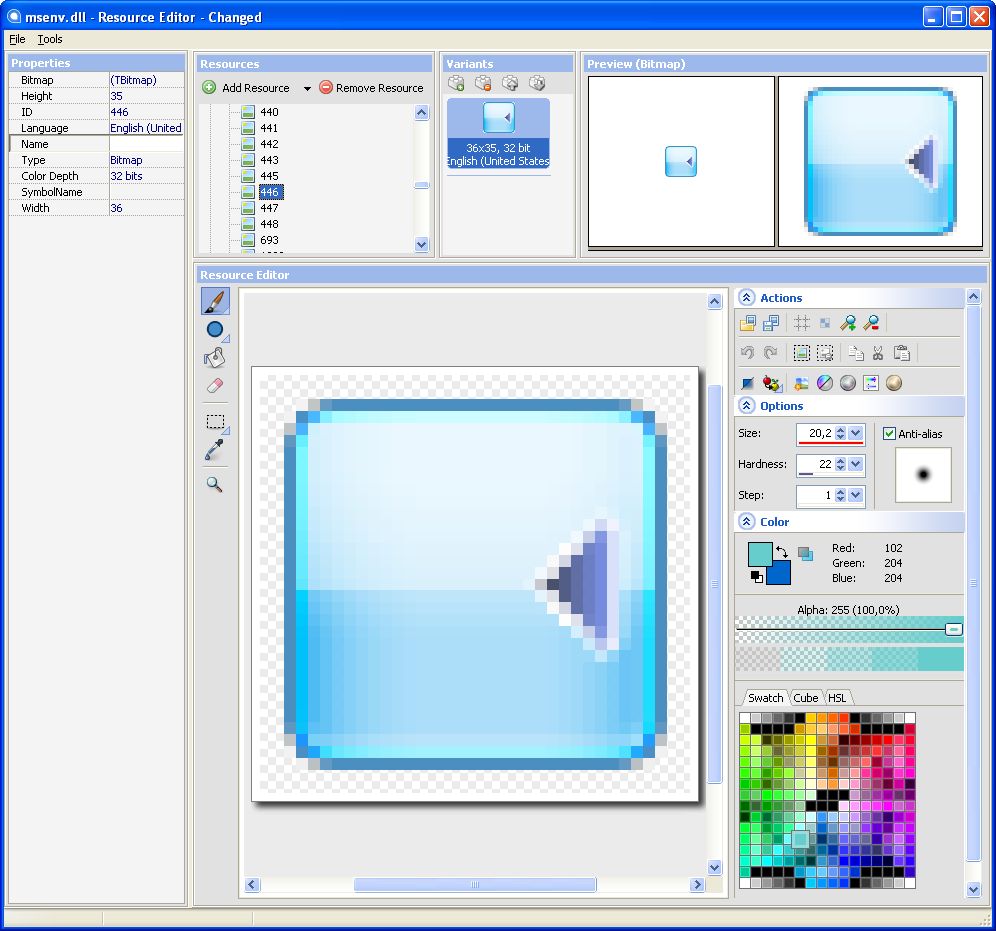Screen dimensions: 996x931
Task: Click the paste clipboard icon
Action: coord(901,353)
